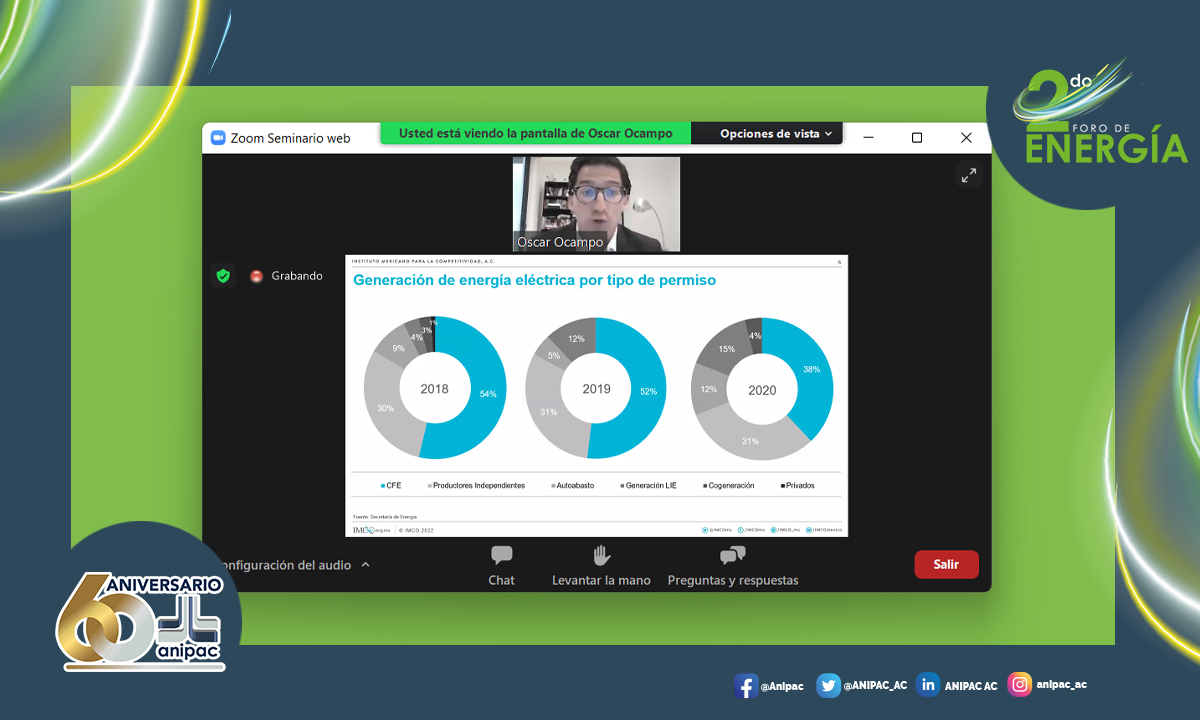Image resolution: width=1200 pixels, height=720 pixels.
Task: Click the Generación LIE legend label
Action: tap(651, 486)
